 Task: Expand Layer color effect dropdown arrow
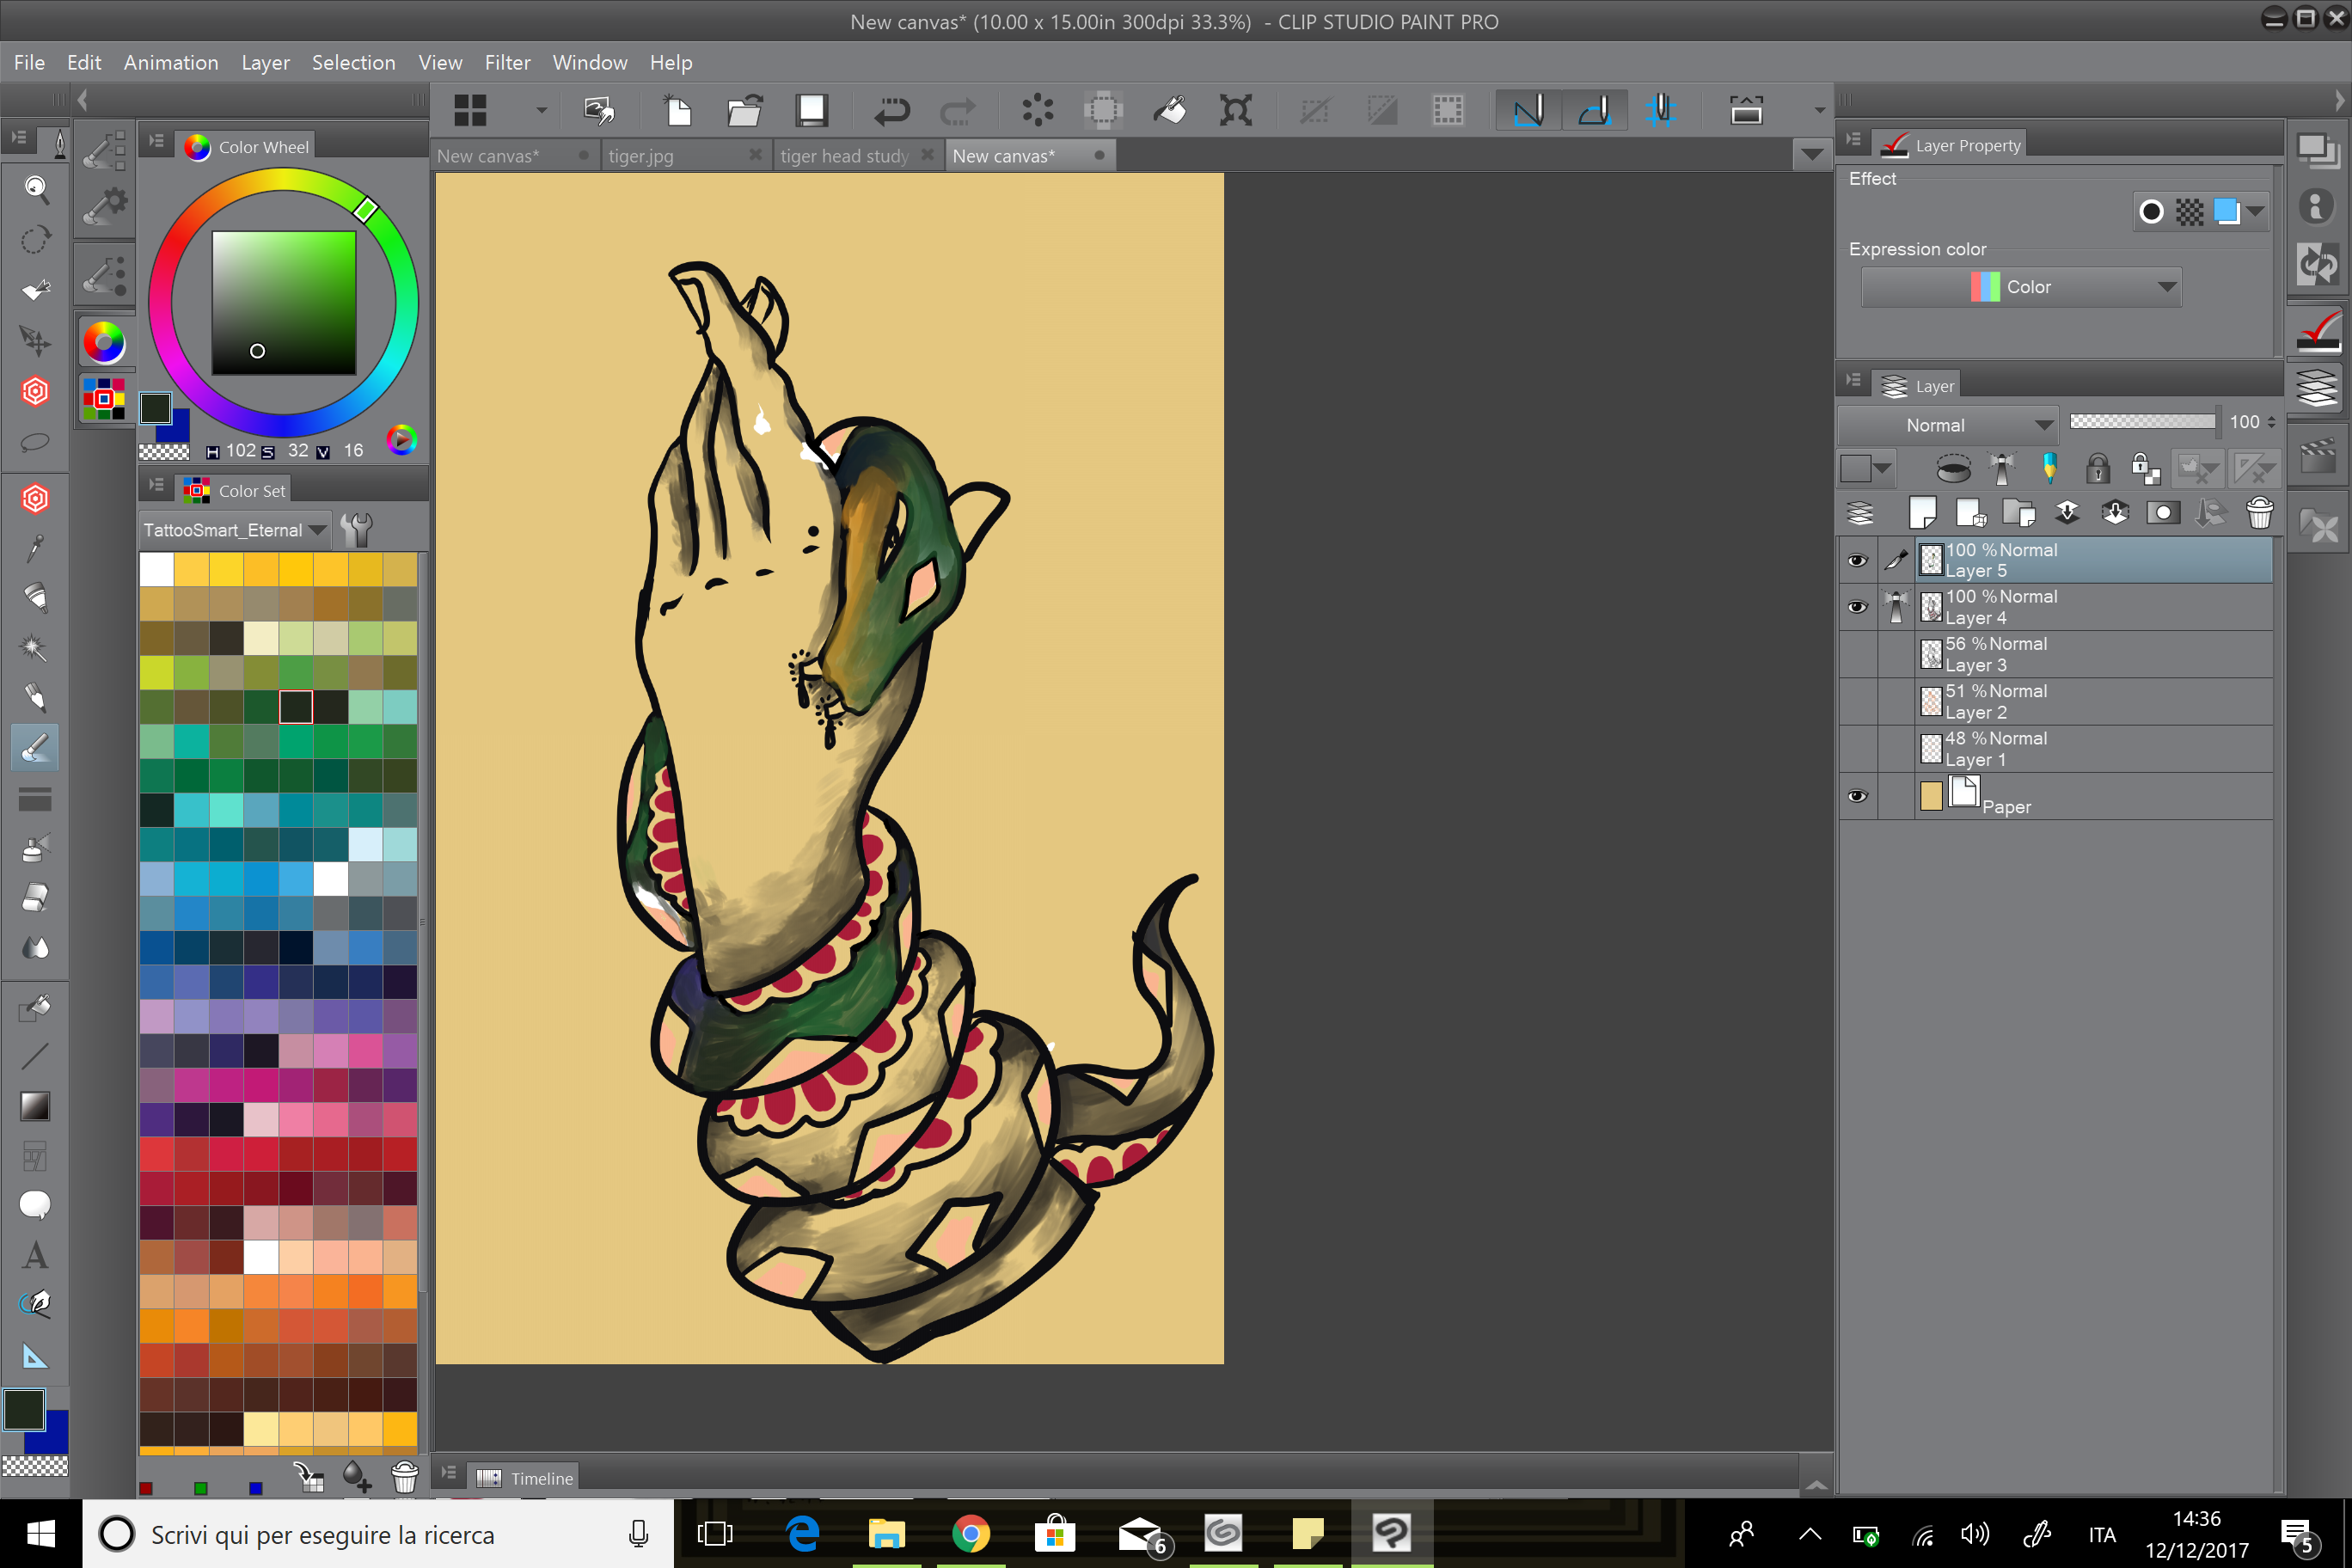[x=2255, y=211]
